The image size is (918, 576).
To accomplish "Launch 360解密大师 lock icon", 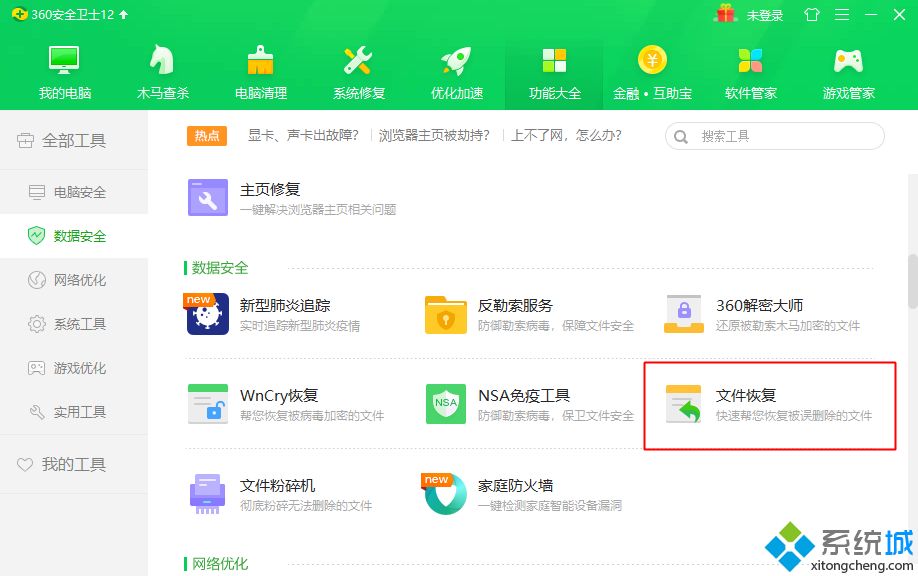I will [x=684, y=314].
